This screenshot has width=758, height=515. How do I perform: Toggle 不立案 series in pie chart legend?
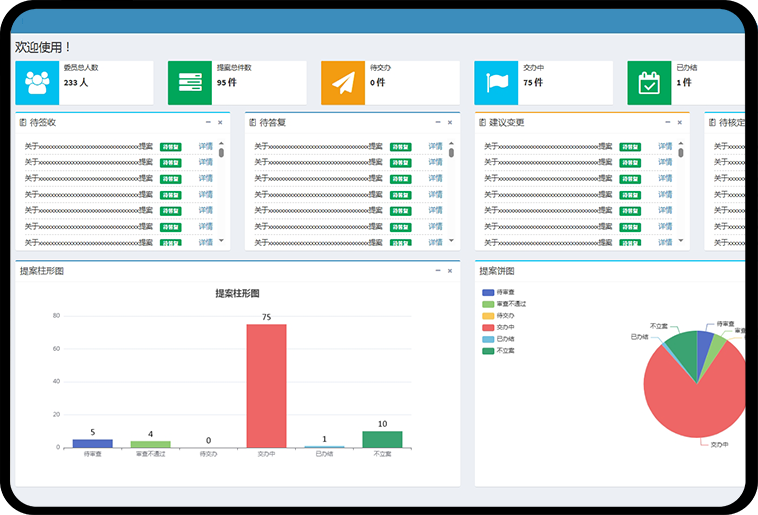[488, 351]
